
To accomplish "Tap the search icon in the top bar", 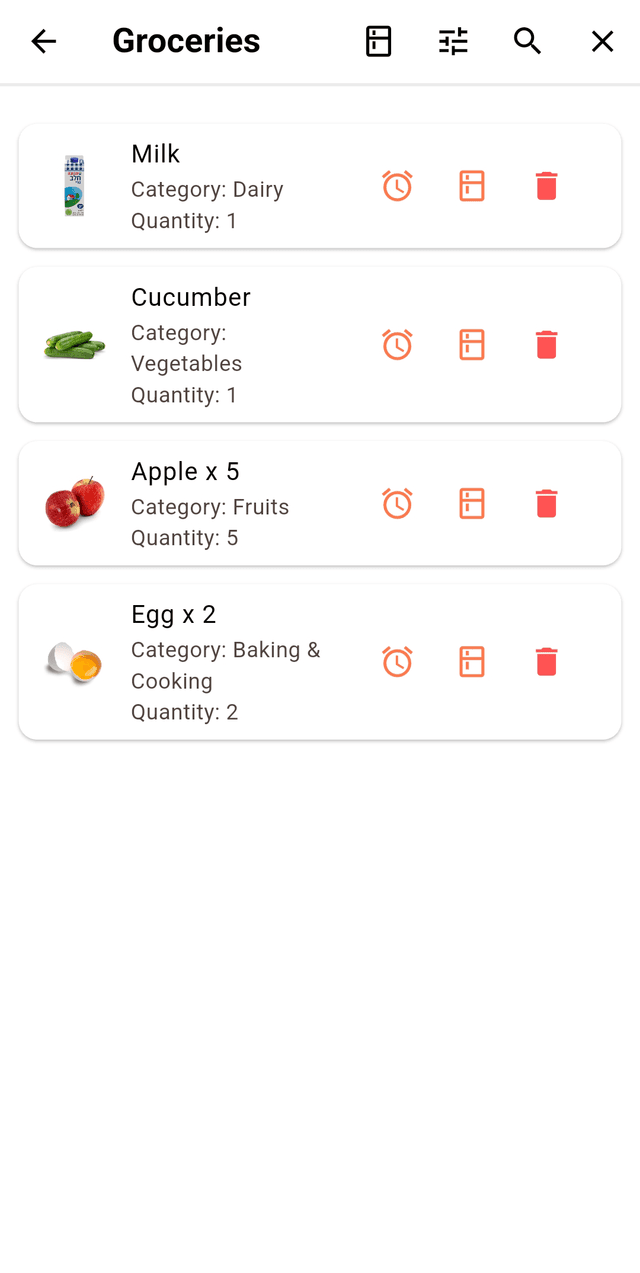I will point(527,41).
